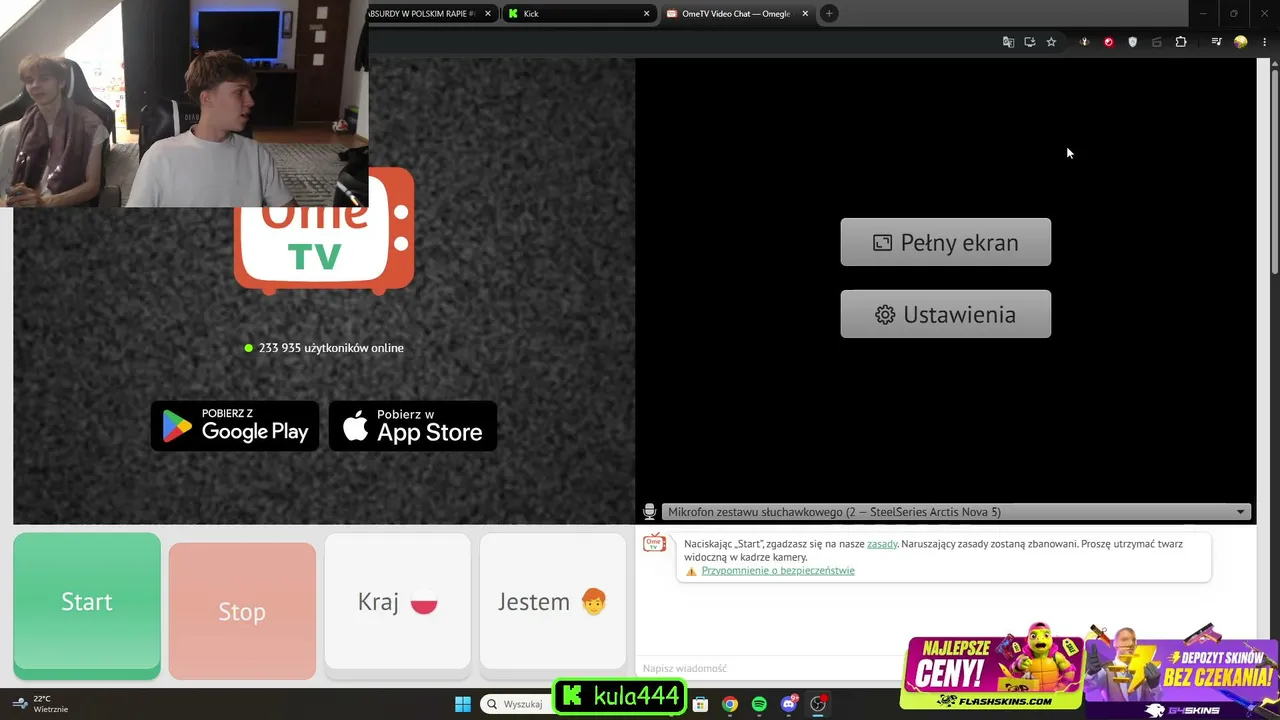Screen dimensions: 1280x720
Task: Click the Stop button
Action: point(242,611)
